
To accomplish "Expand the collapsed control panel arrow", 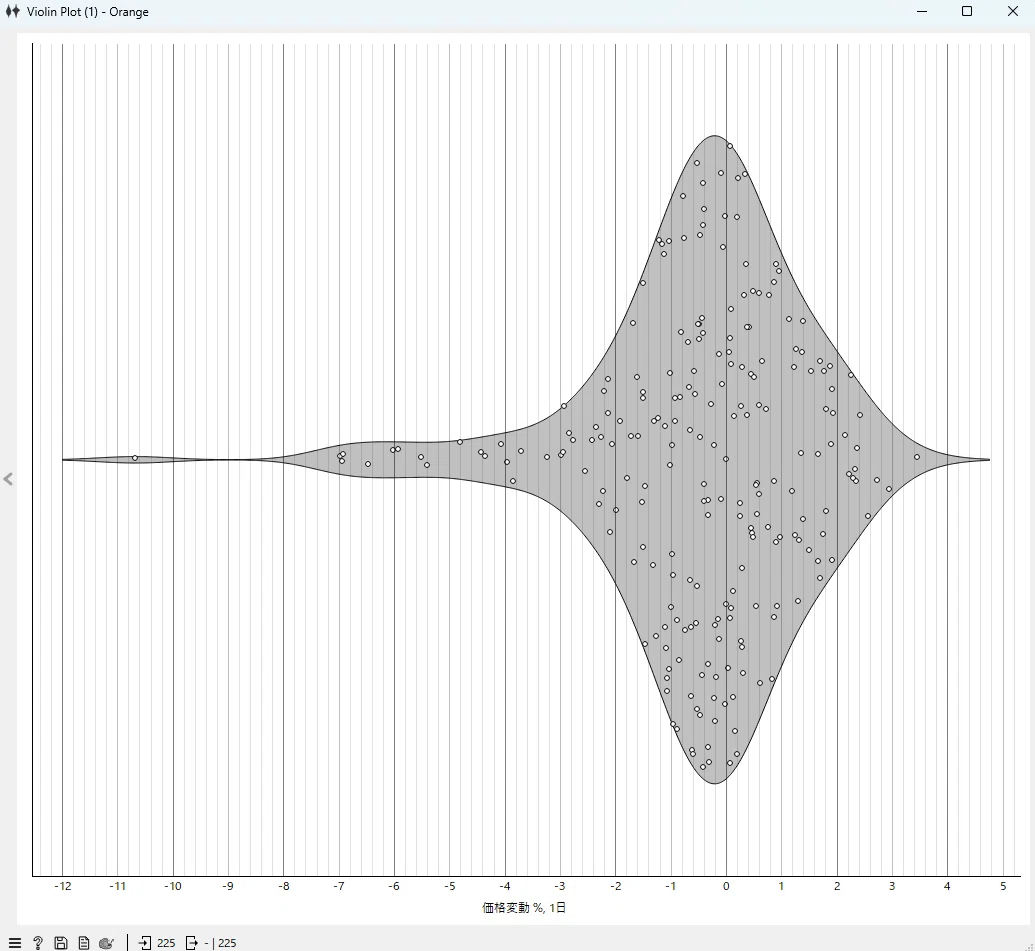I will [8, 479].
